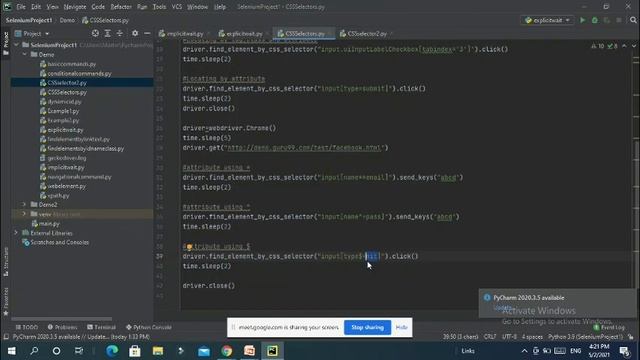Click the CRLF line separator status entry
Viewport: 640px width, 360px height.
490,337
